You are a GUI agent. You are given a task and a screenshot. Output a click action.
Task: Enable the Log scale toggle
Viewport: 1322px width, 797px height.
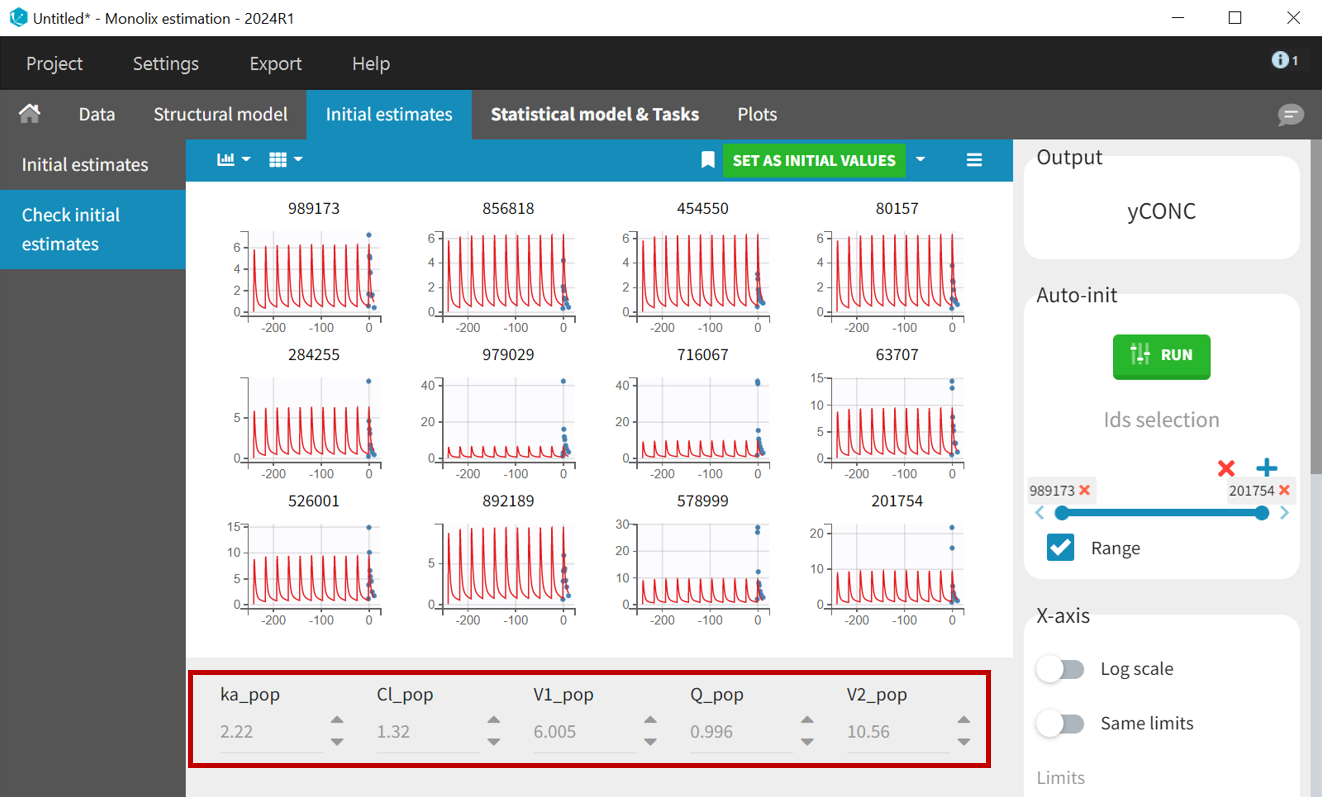pos(1060,669)
